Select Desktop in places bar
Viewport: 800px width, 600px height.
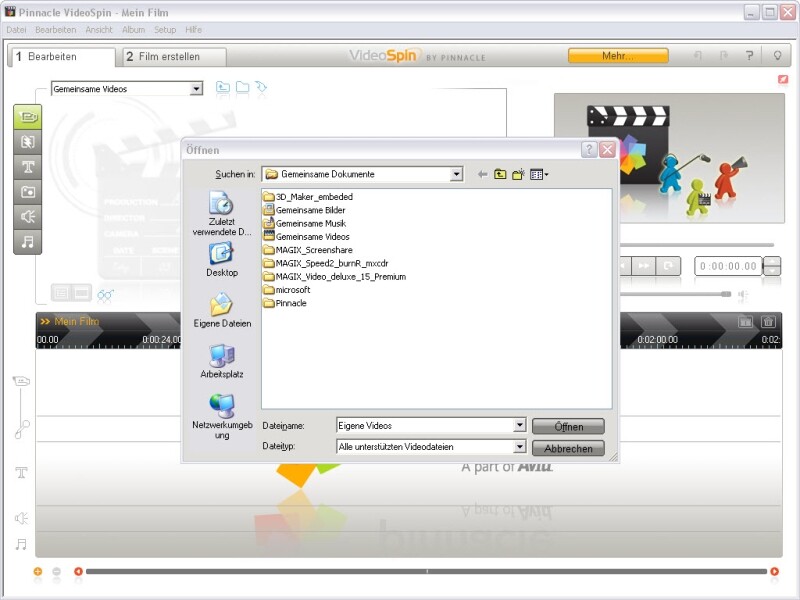222,260
